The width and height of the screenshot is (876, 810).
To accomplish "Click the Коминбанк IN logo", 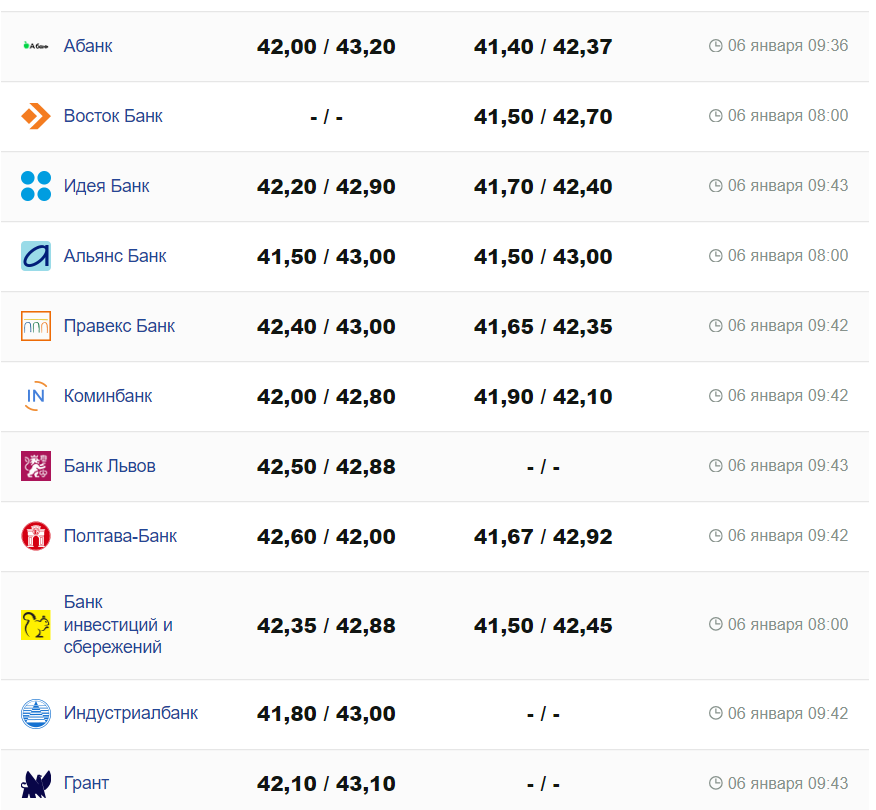I will point(36,396).
